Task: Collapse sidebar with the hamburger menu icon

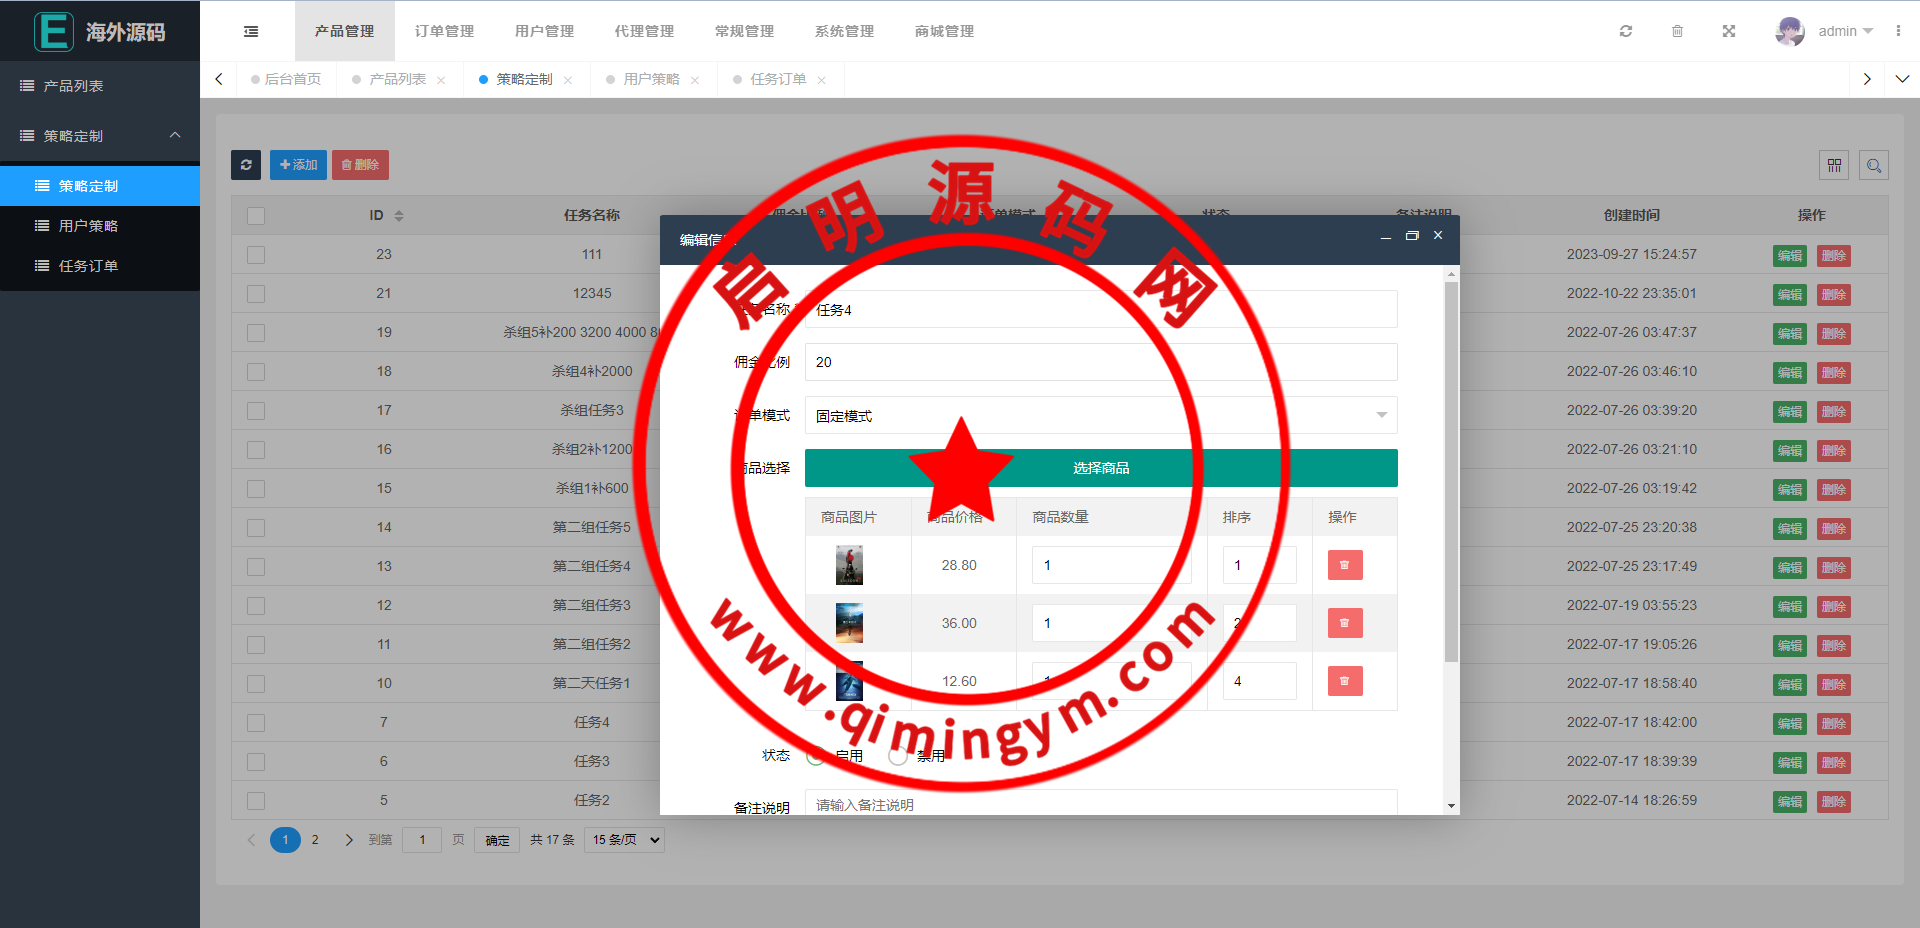Action: (x=251, y=31)
